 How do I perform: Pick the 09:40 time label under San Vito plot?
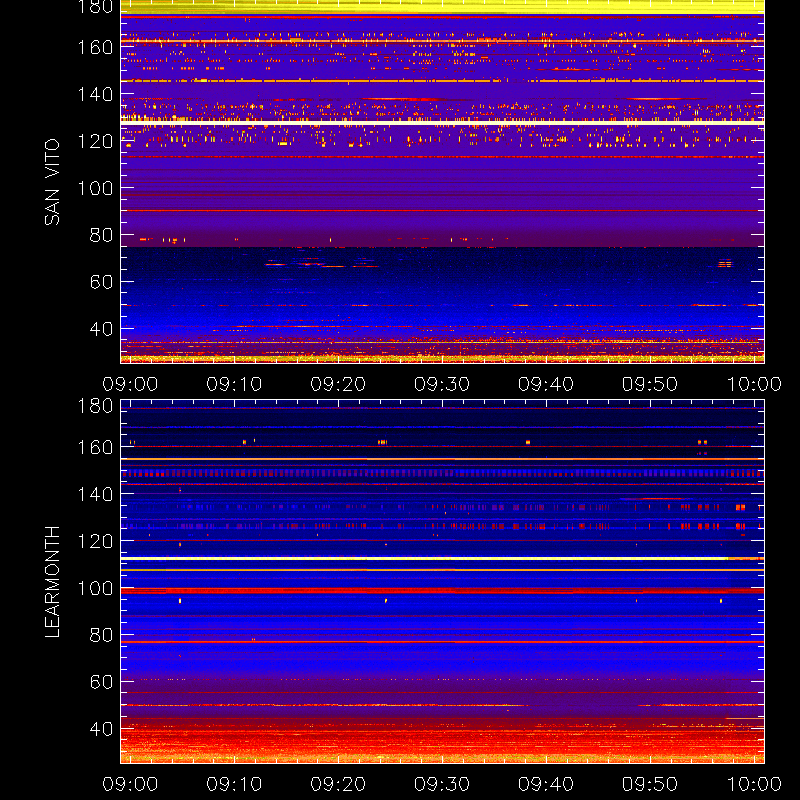coord(546,384)
